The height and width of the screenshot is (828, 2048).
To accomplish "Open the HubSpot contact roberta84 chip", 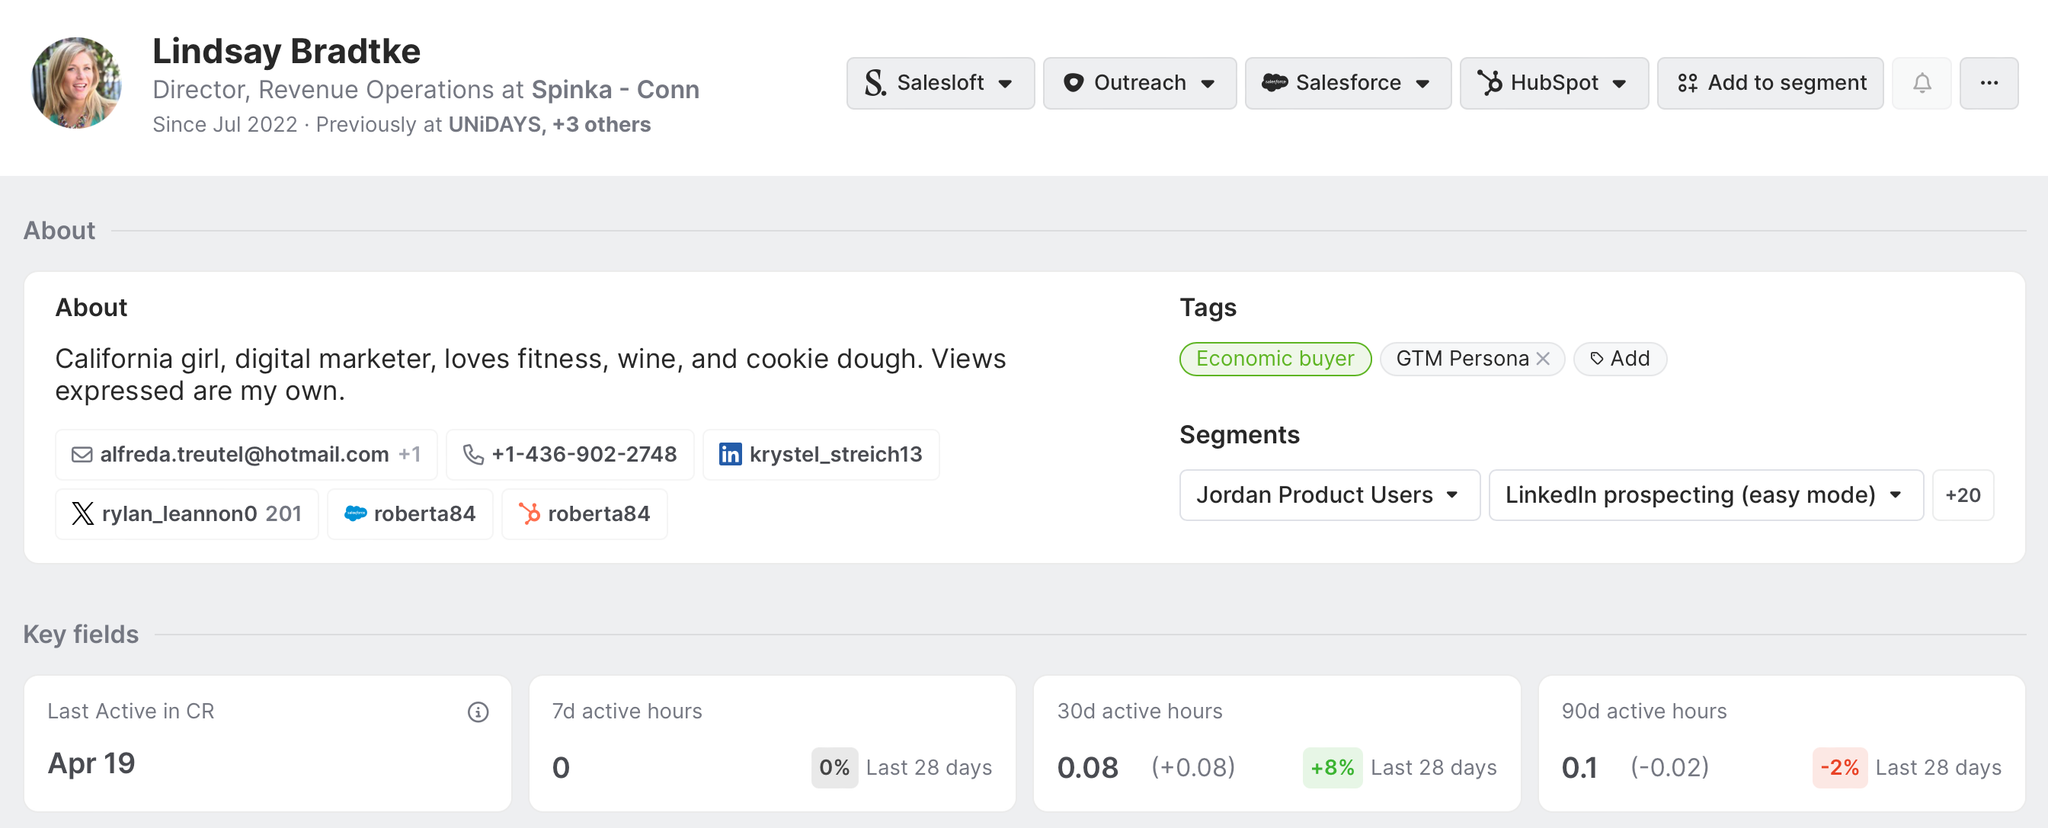I will 584,514.
